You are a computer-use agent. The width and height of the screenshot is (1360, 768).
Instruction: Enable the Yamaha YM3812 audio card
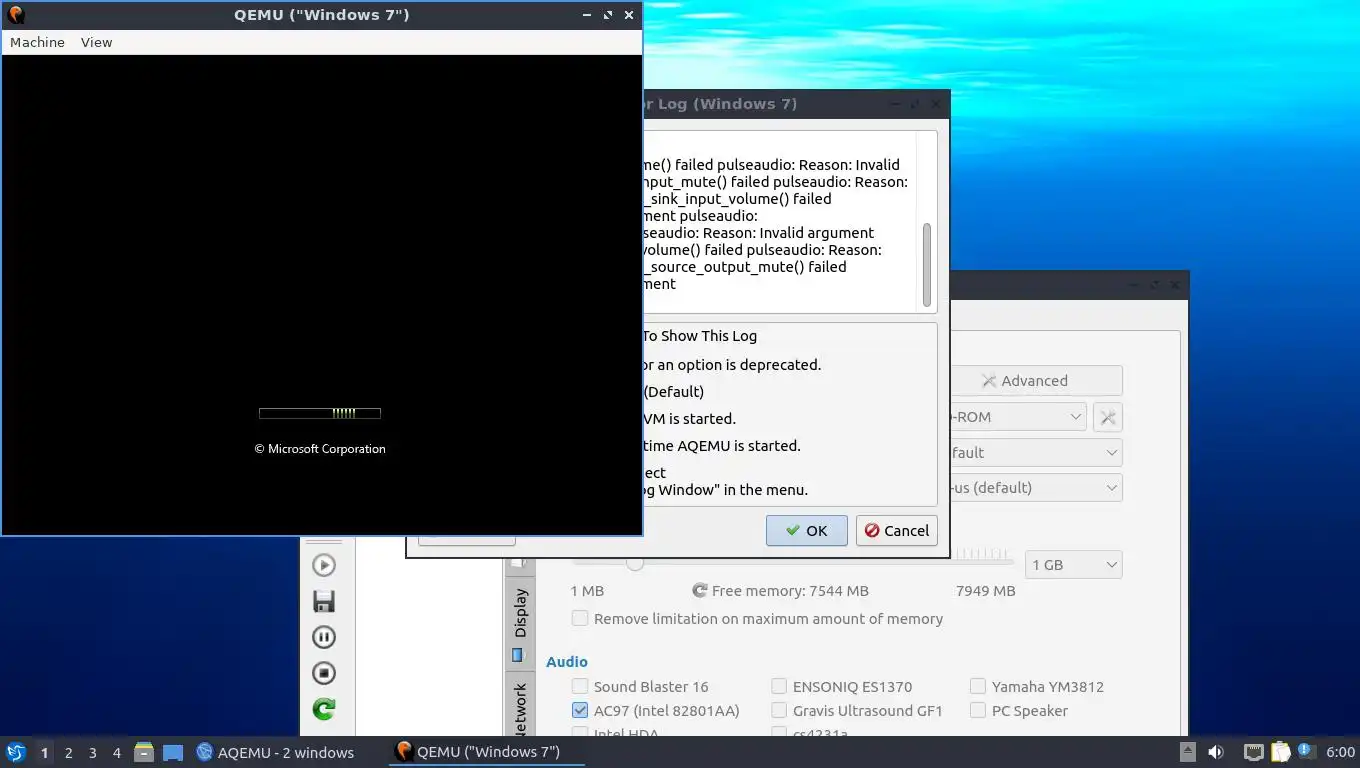(x=978, y=687)
